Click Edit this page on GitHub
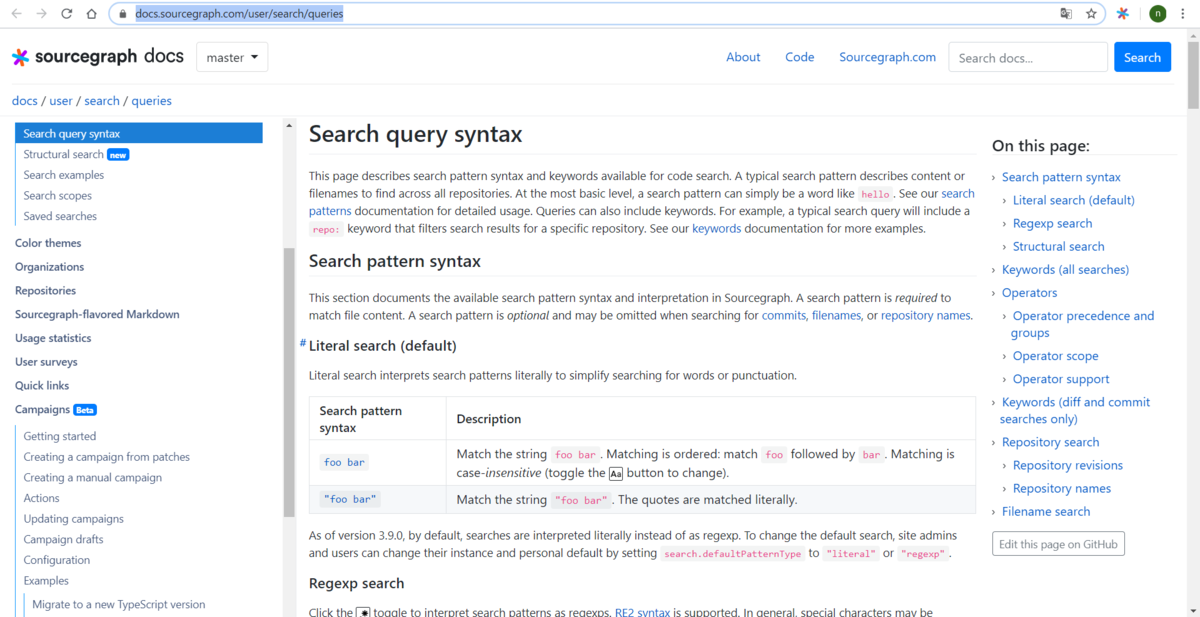Viewport: 1200px width, 617px height. point(1059,544)
